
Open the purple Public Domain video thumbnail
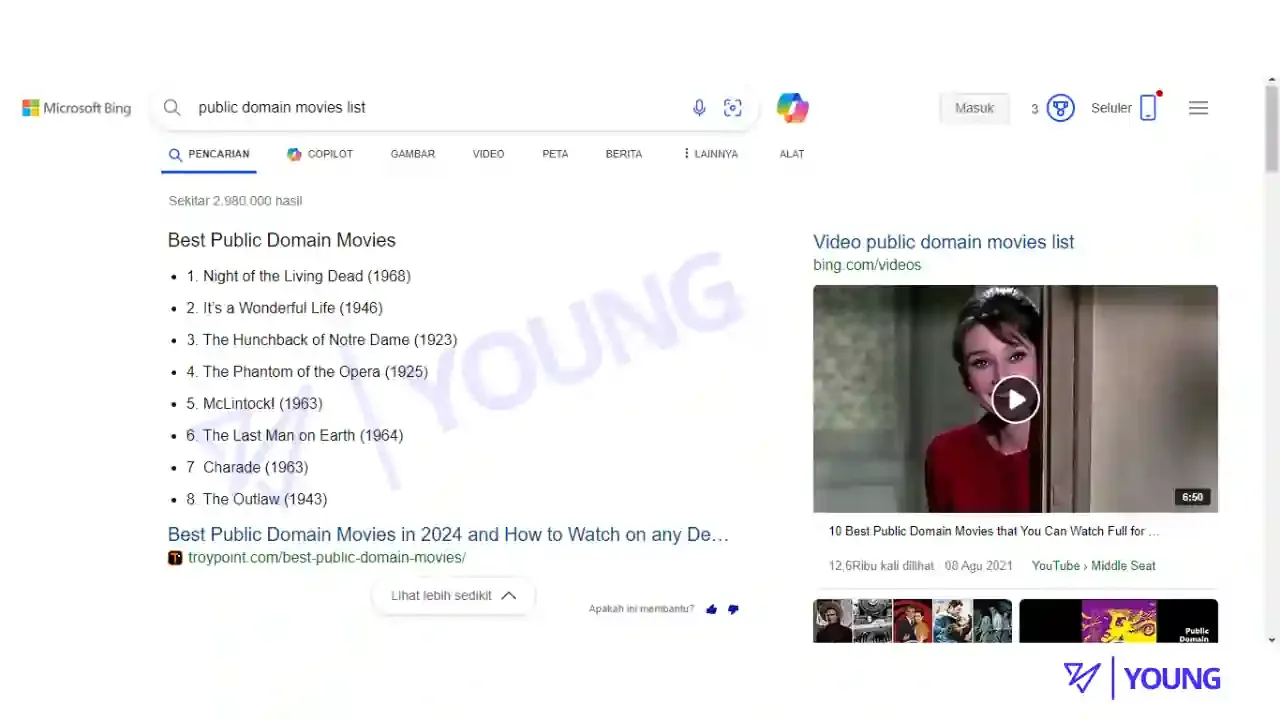pyautogui.click(x=1118, y=620)
